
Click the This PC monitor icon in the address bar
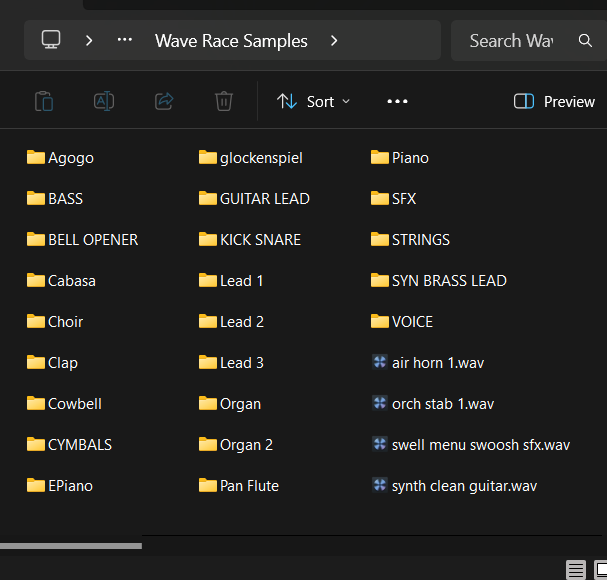pos(51,39)
